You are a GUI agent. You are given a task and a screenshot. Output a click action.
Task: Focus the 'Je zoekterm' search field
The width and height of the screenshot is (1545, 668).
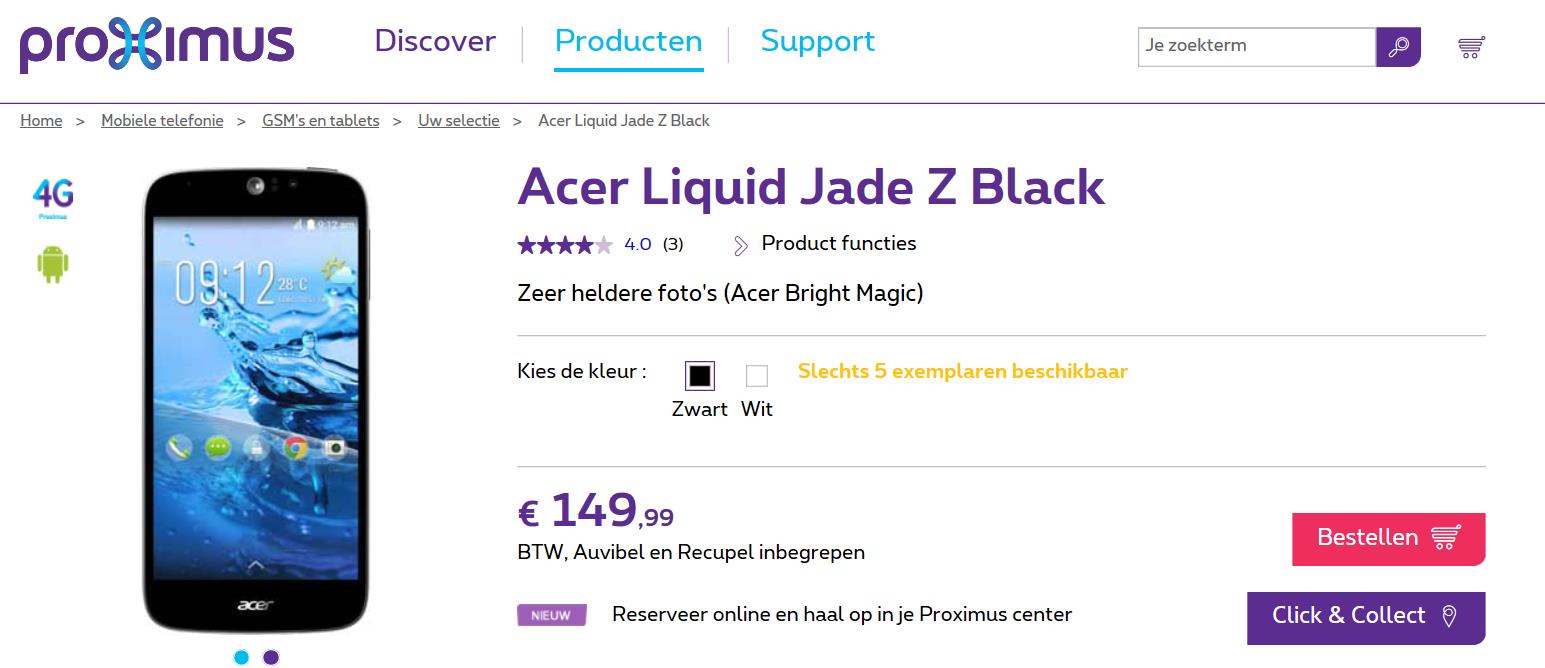point(1256,47)
